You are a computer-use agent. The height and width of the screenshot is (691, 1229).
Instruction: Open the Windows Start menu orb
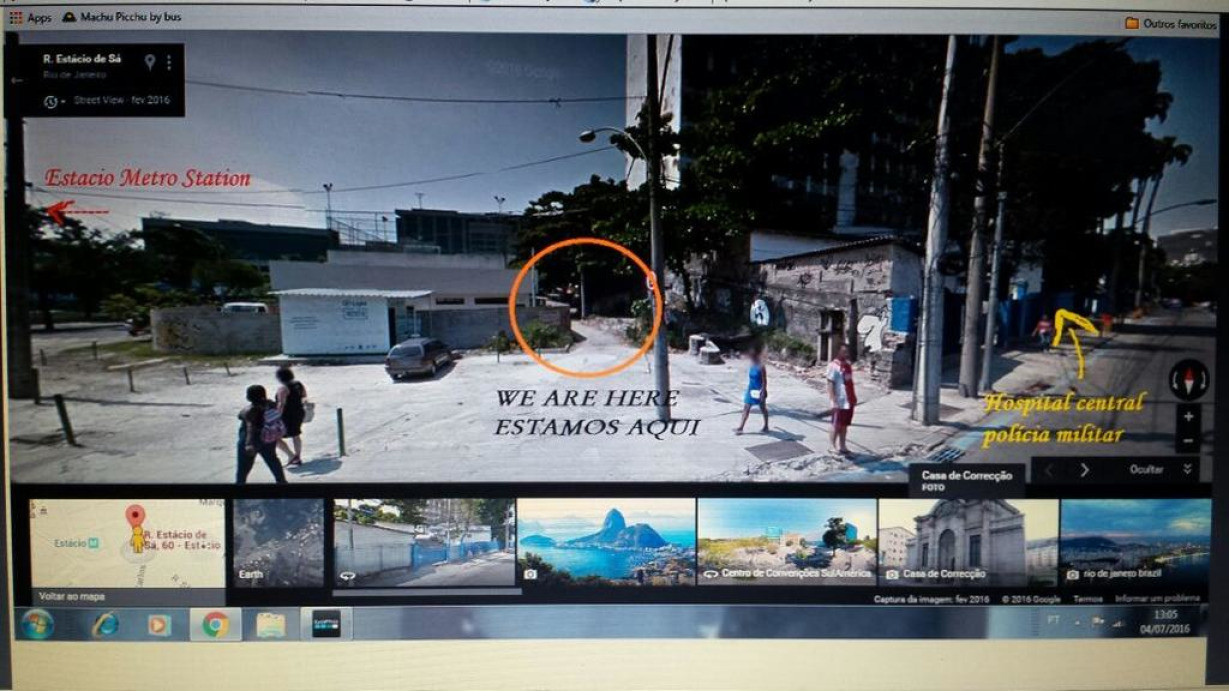click(37, 624)
